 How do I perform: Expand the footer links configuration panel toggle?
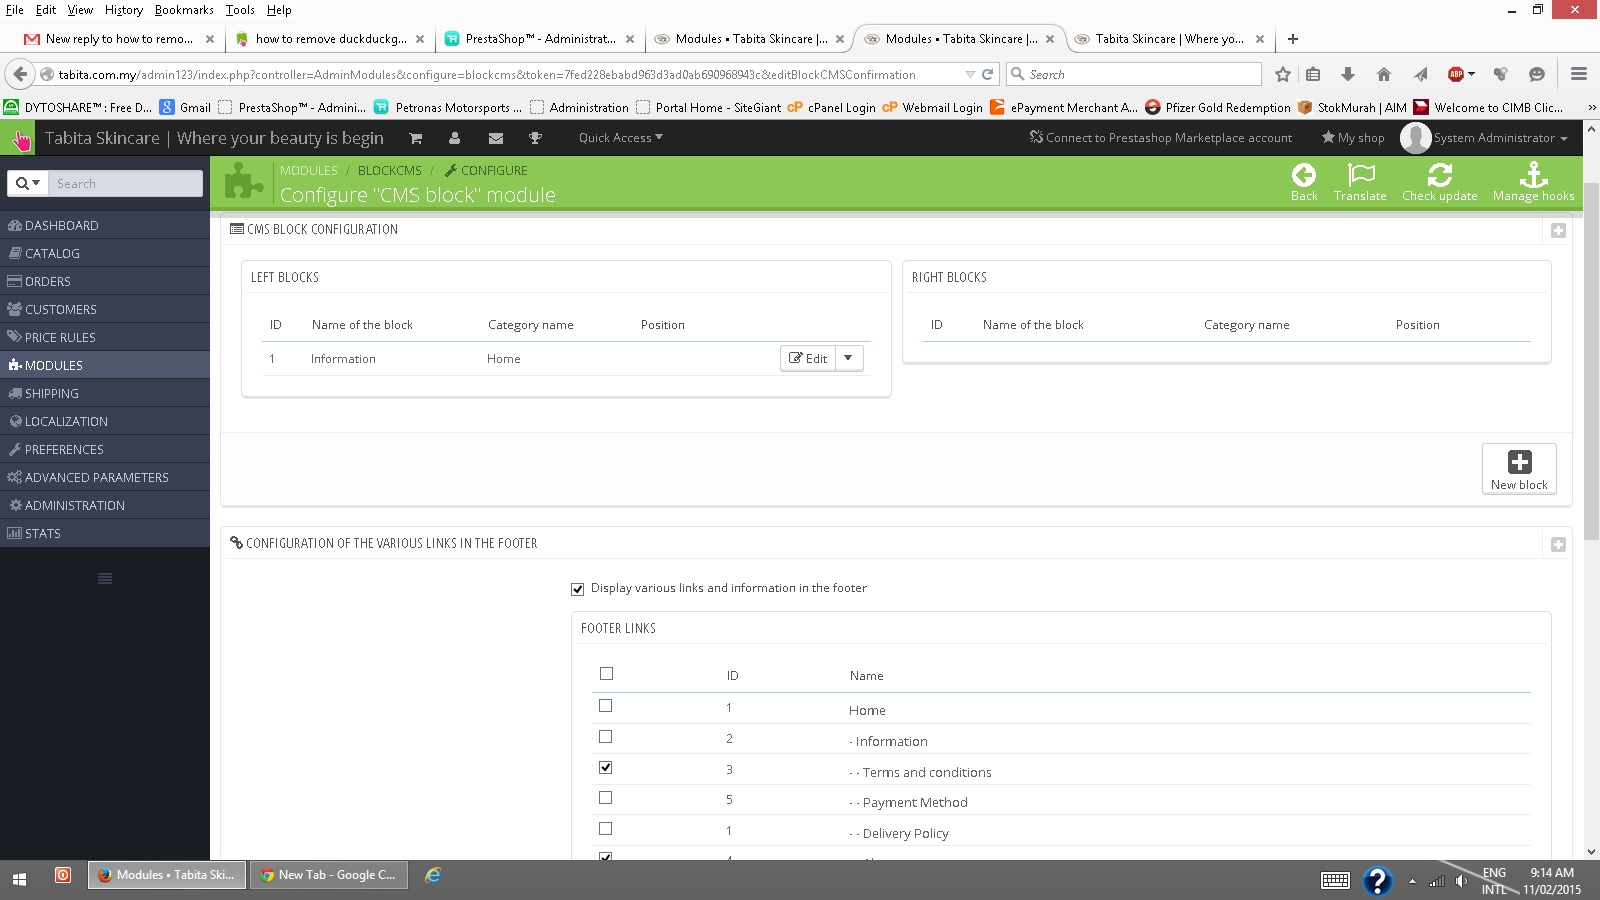coord(1558,544)
